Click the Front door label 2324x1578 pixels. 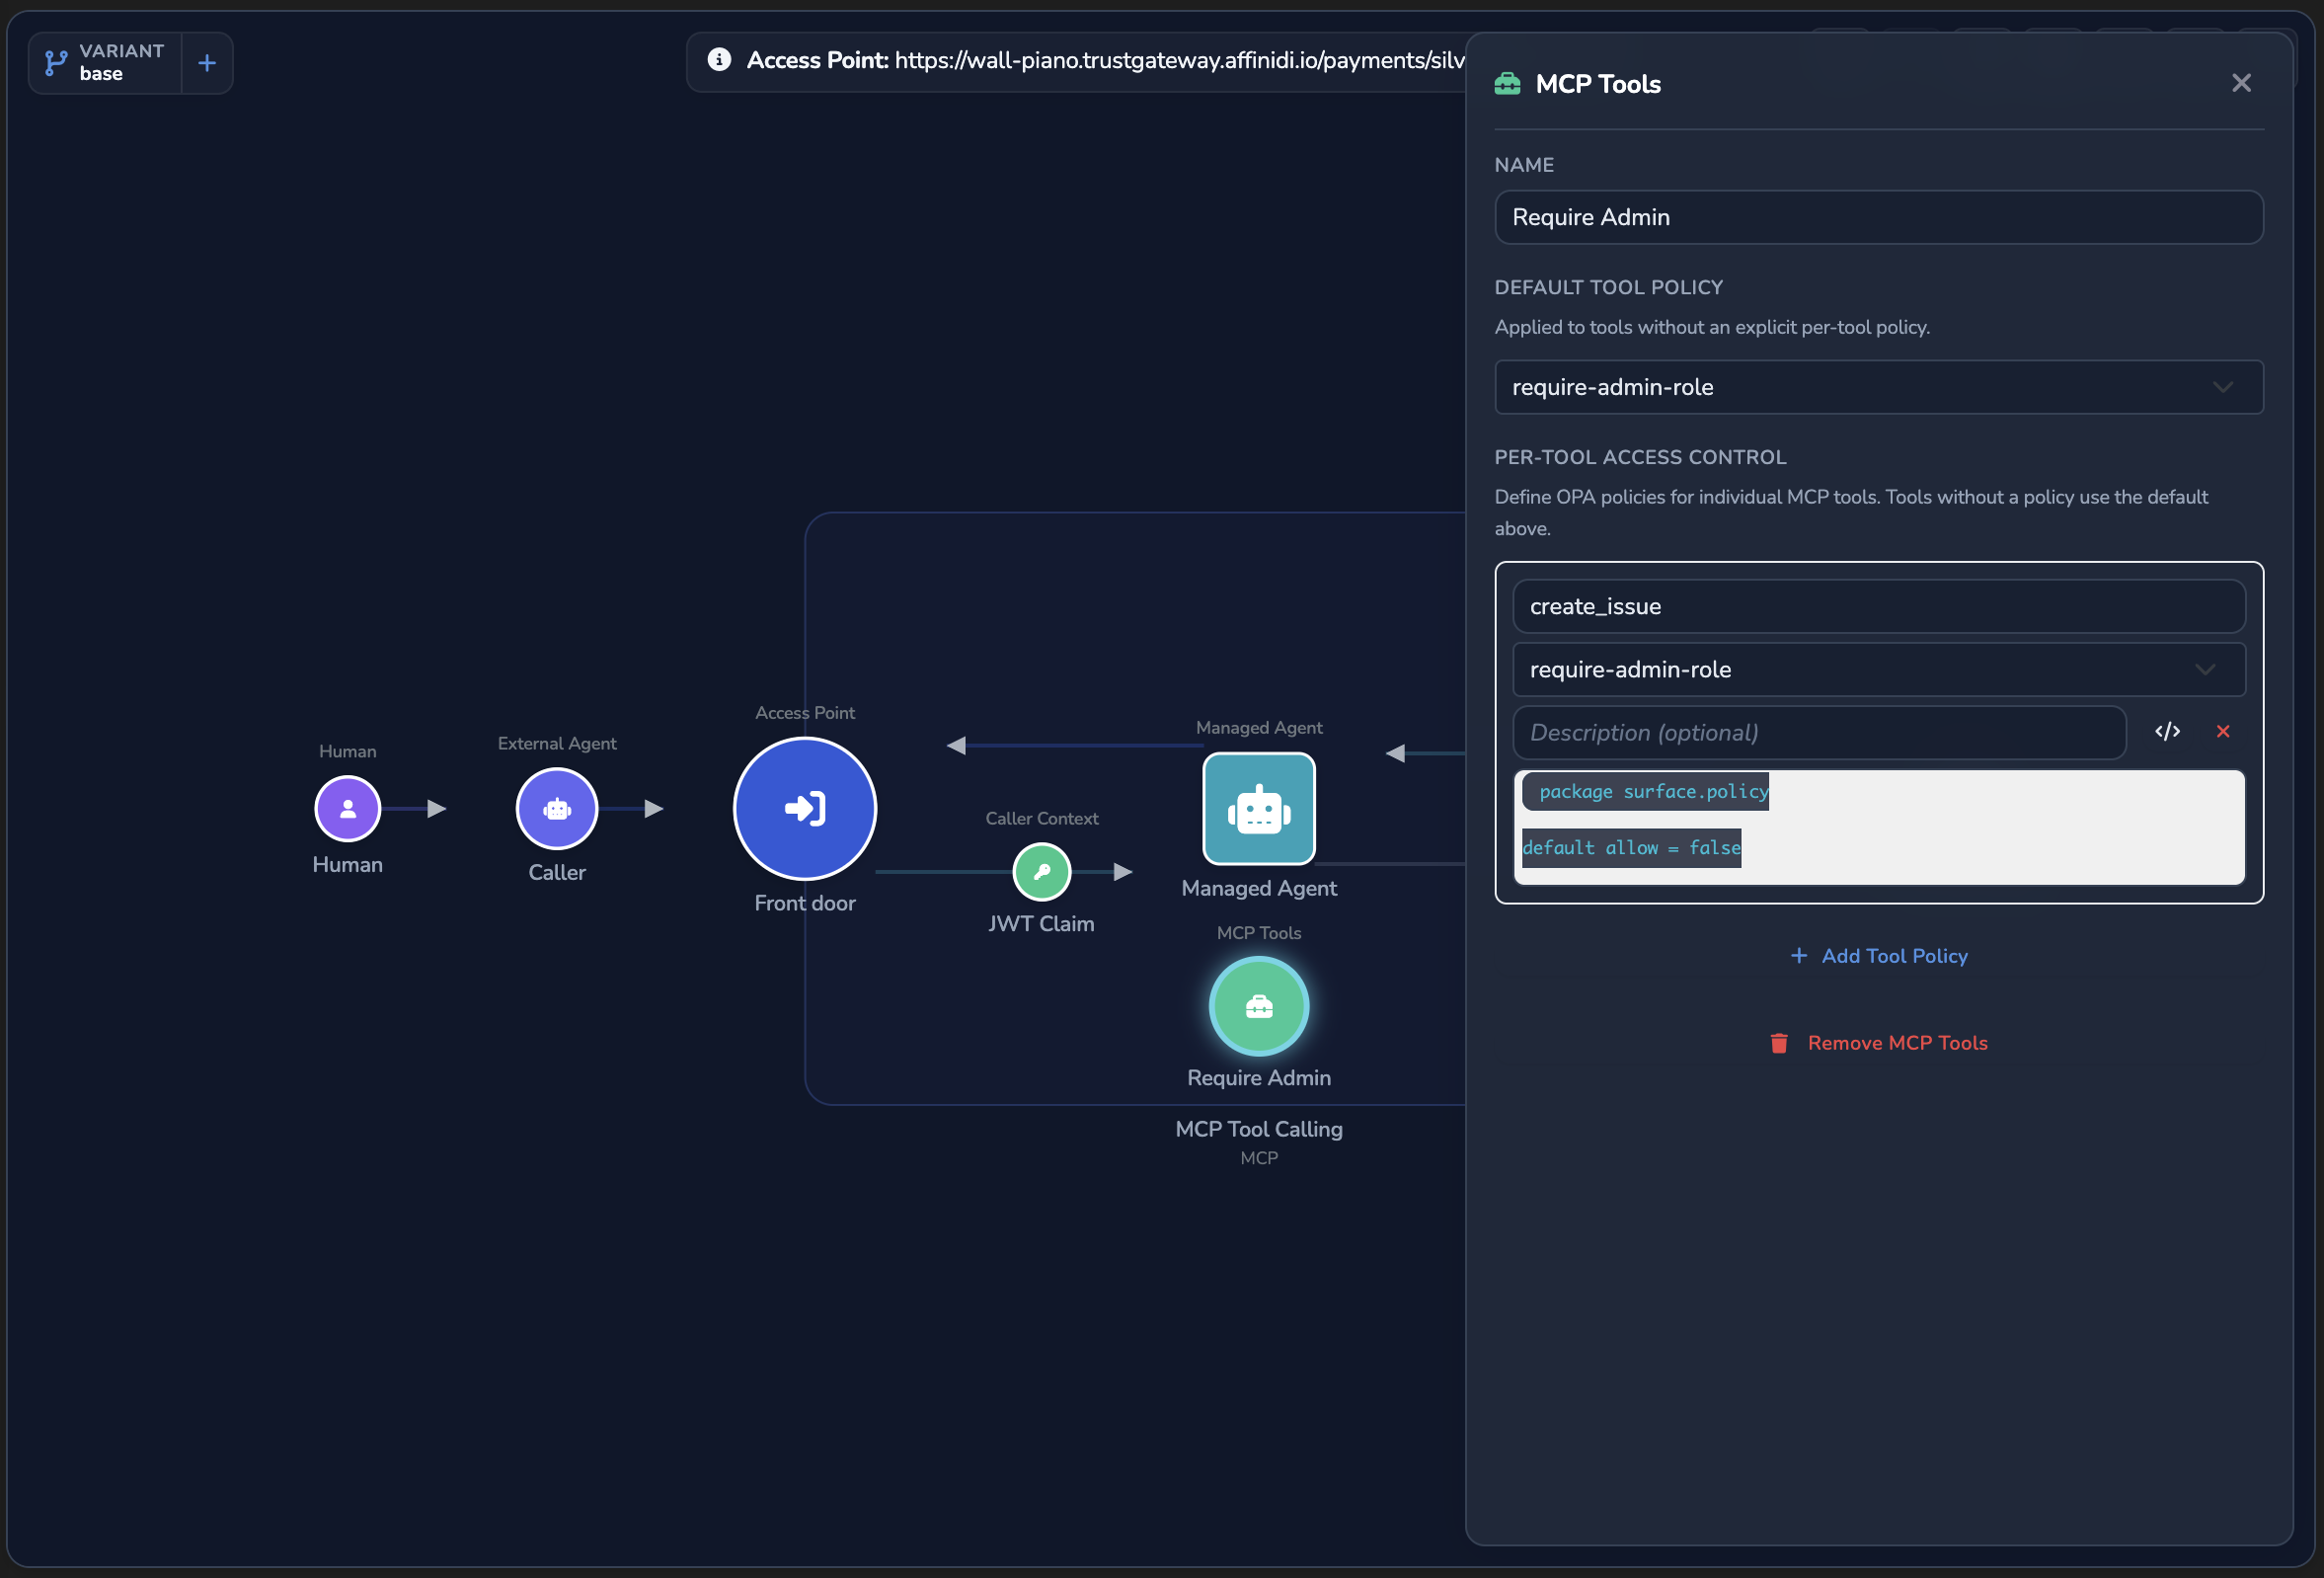point(805,903)
